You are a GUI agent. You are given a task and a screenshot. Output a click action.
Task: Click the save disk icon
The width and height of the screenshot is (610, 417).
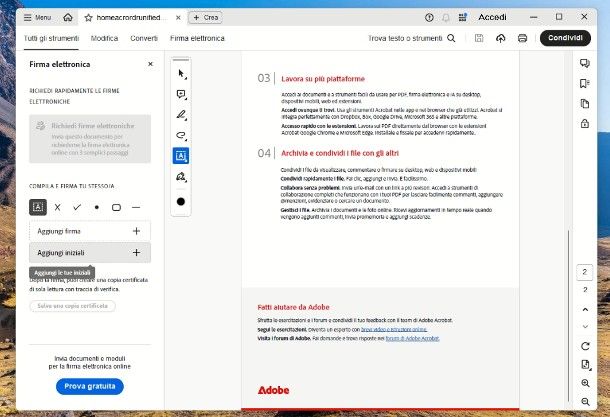tap(479, 38)
